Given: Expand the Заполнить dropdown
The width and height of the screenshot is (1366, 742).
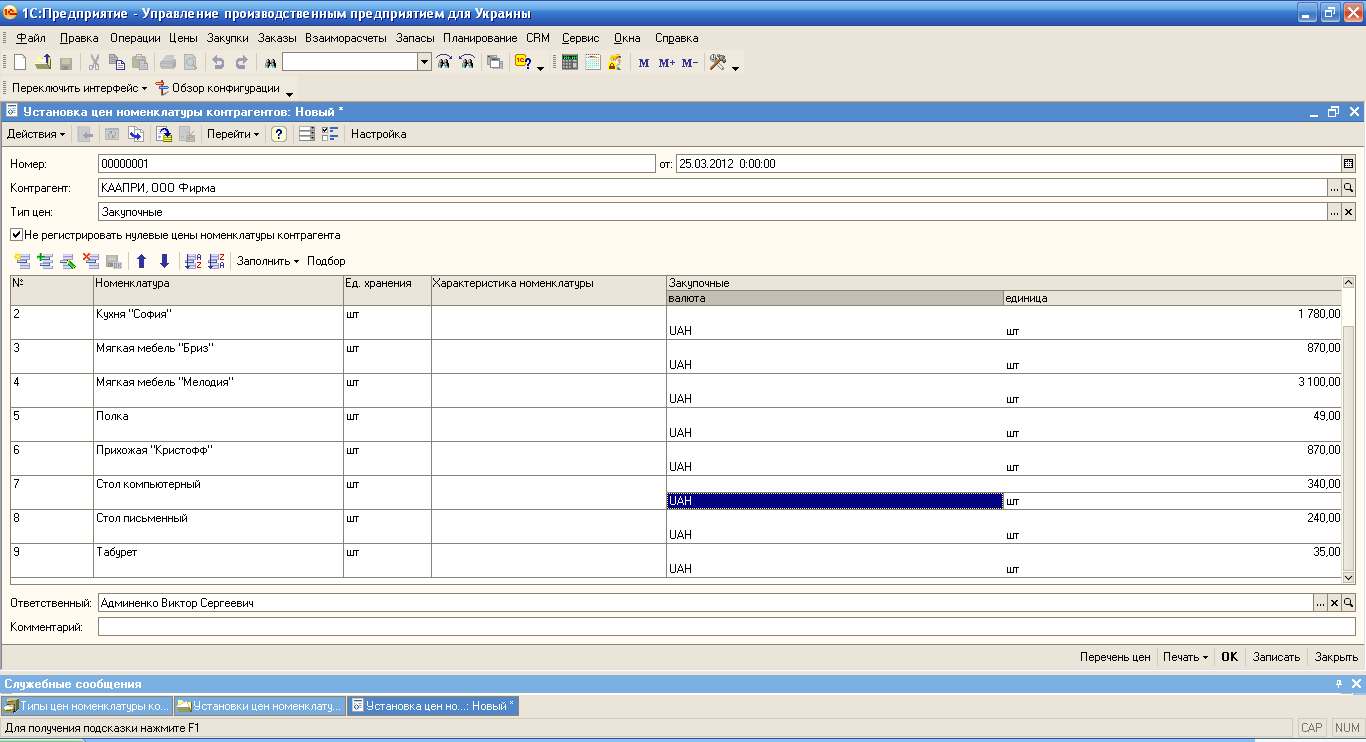Looking at the screenshot, I should click(267, 261).
